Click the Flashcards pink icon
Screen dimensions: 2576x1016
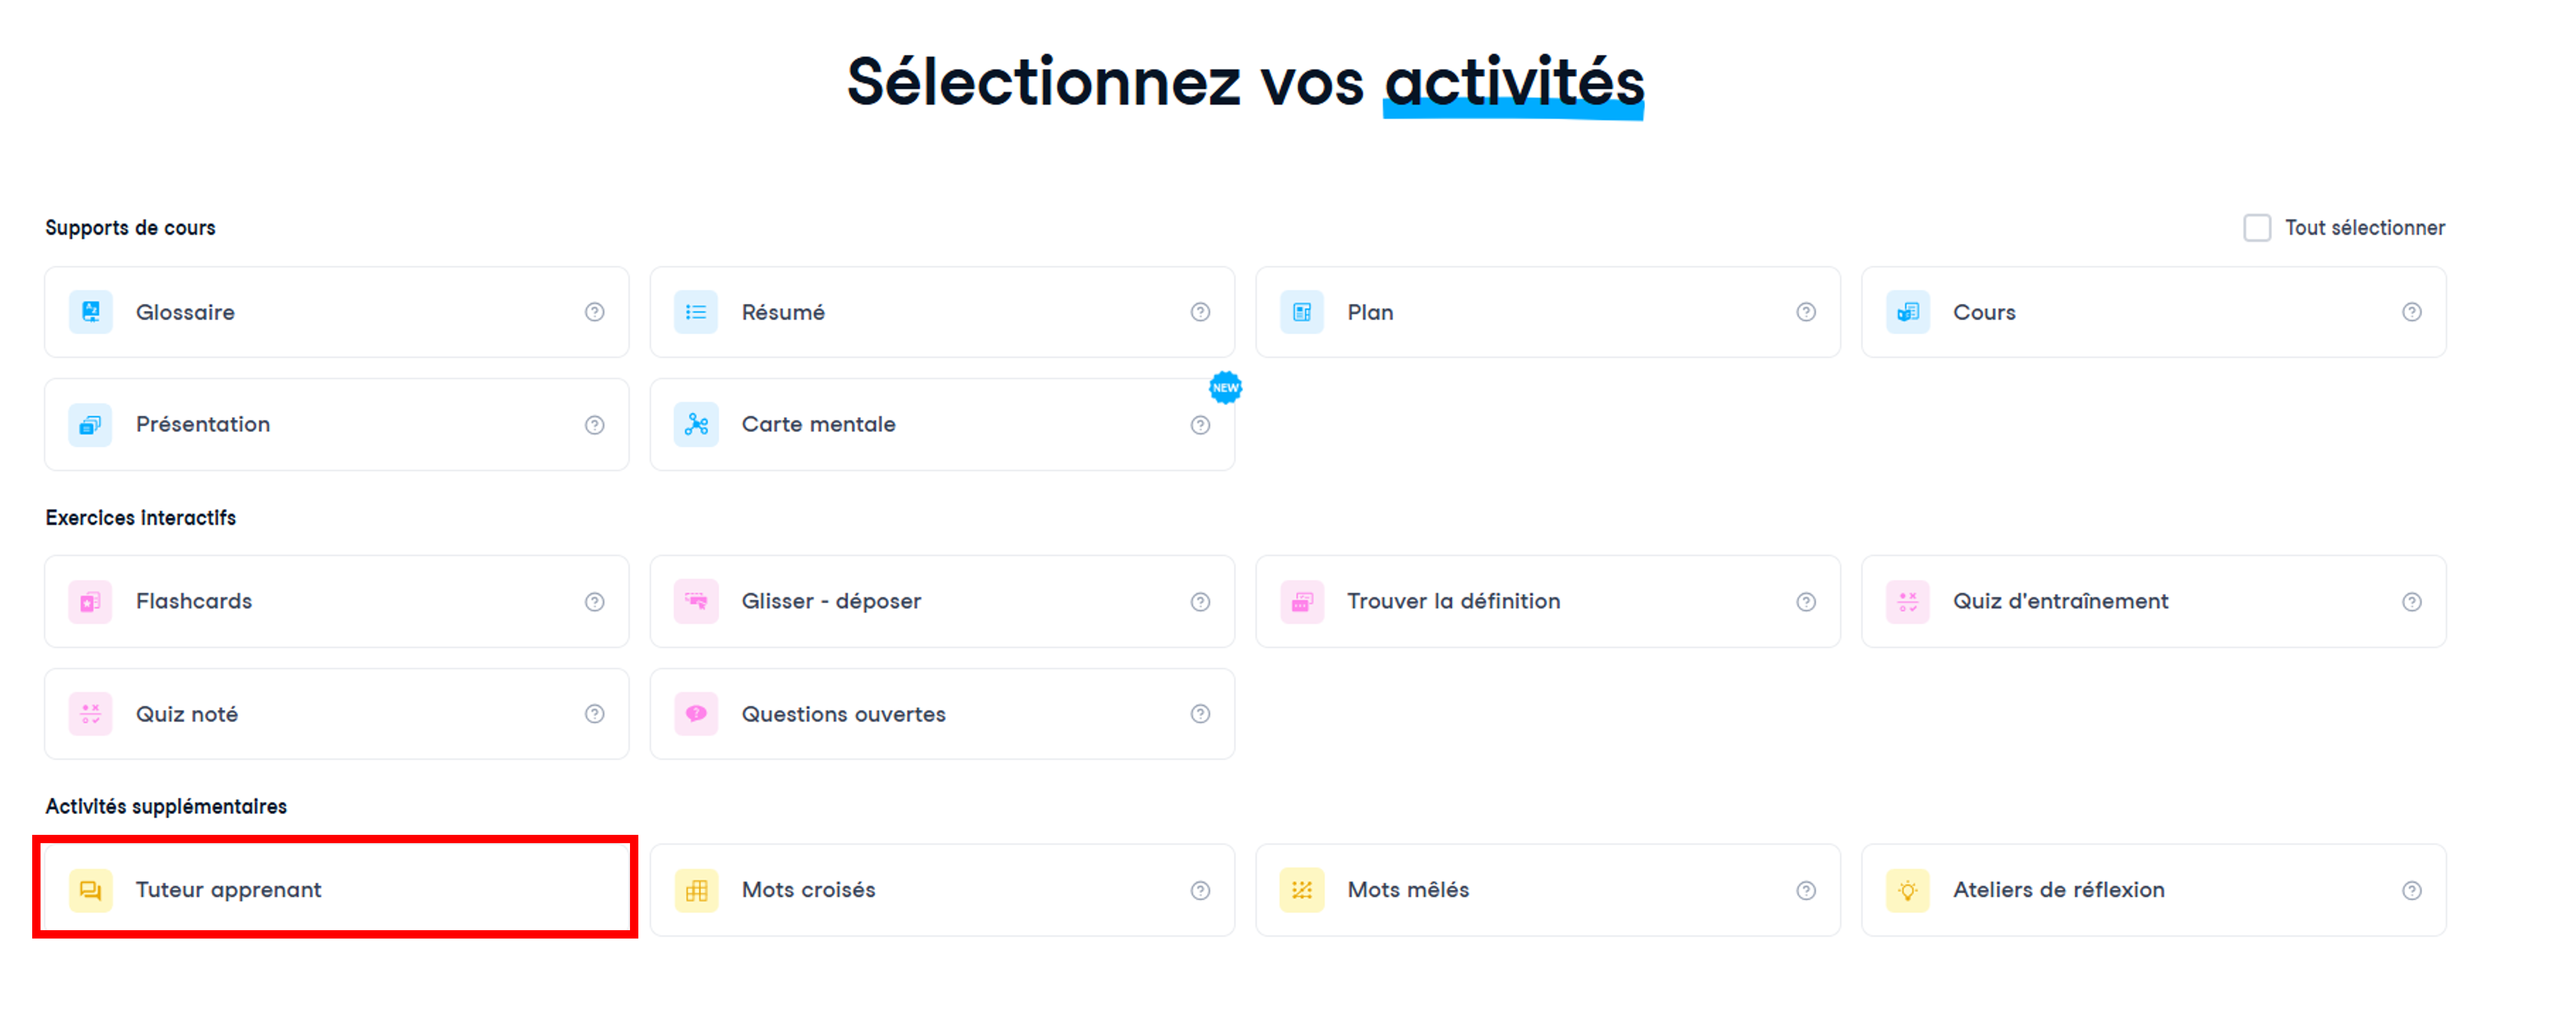(90, 602)
